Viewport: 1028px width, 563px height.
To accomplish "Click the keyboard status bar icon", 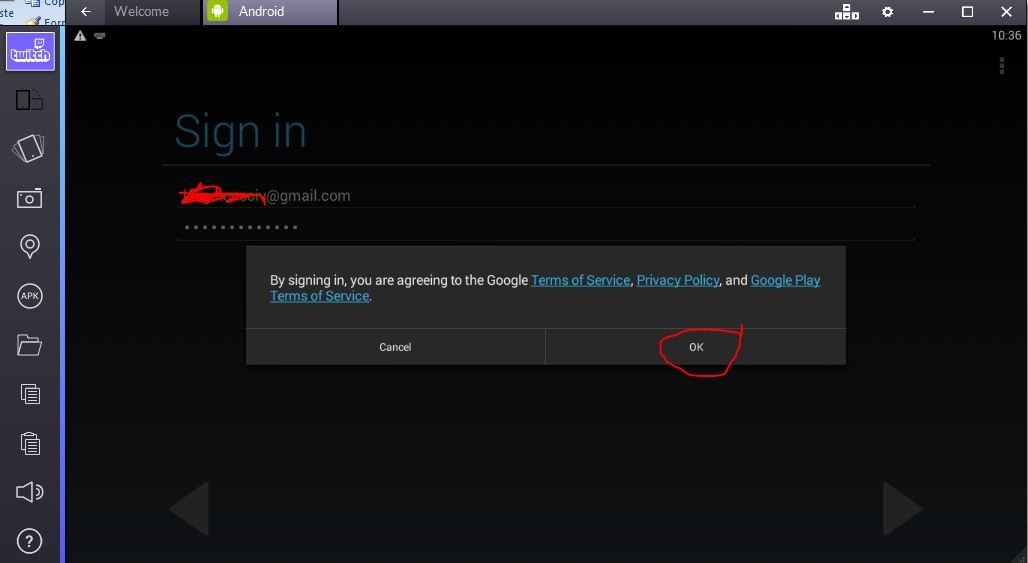I will 100,35.
